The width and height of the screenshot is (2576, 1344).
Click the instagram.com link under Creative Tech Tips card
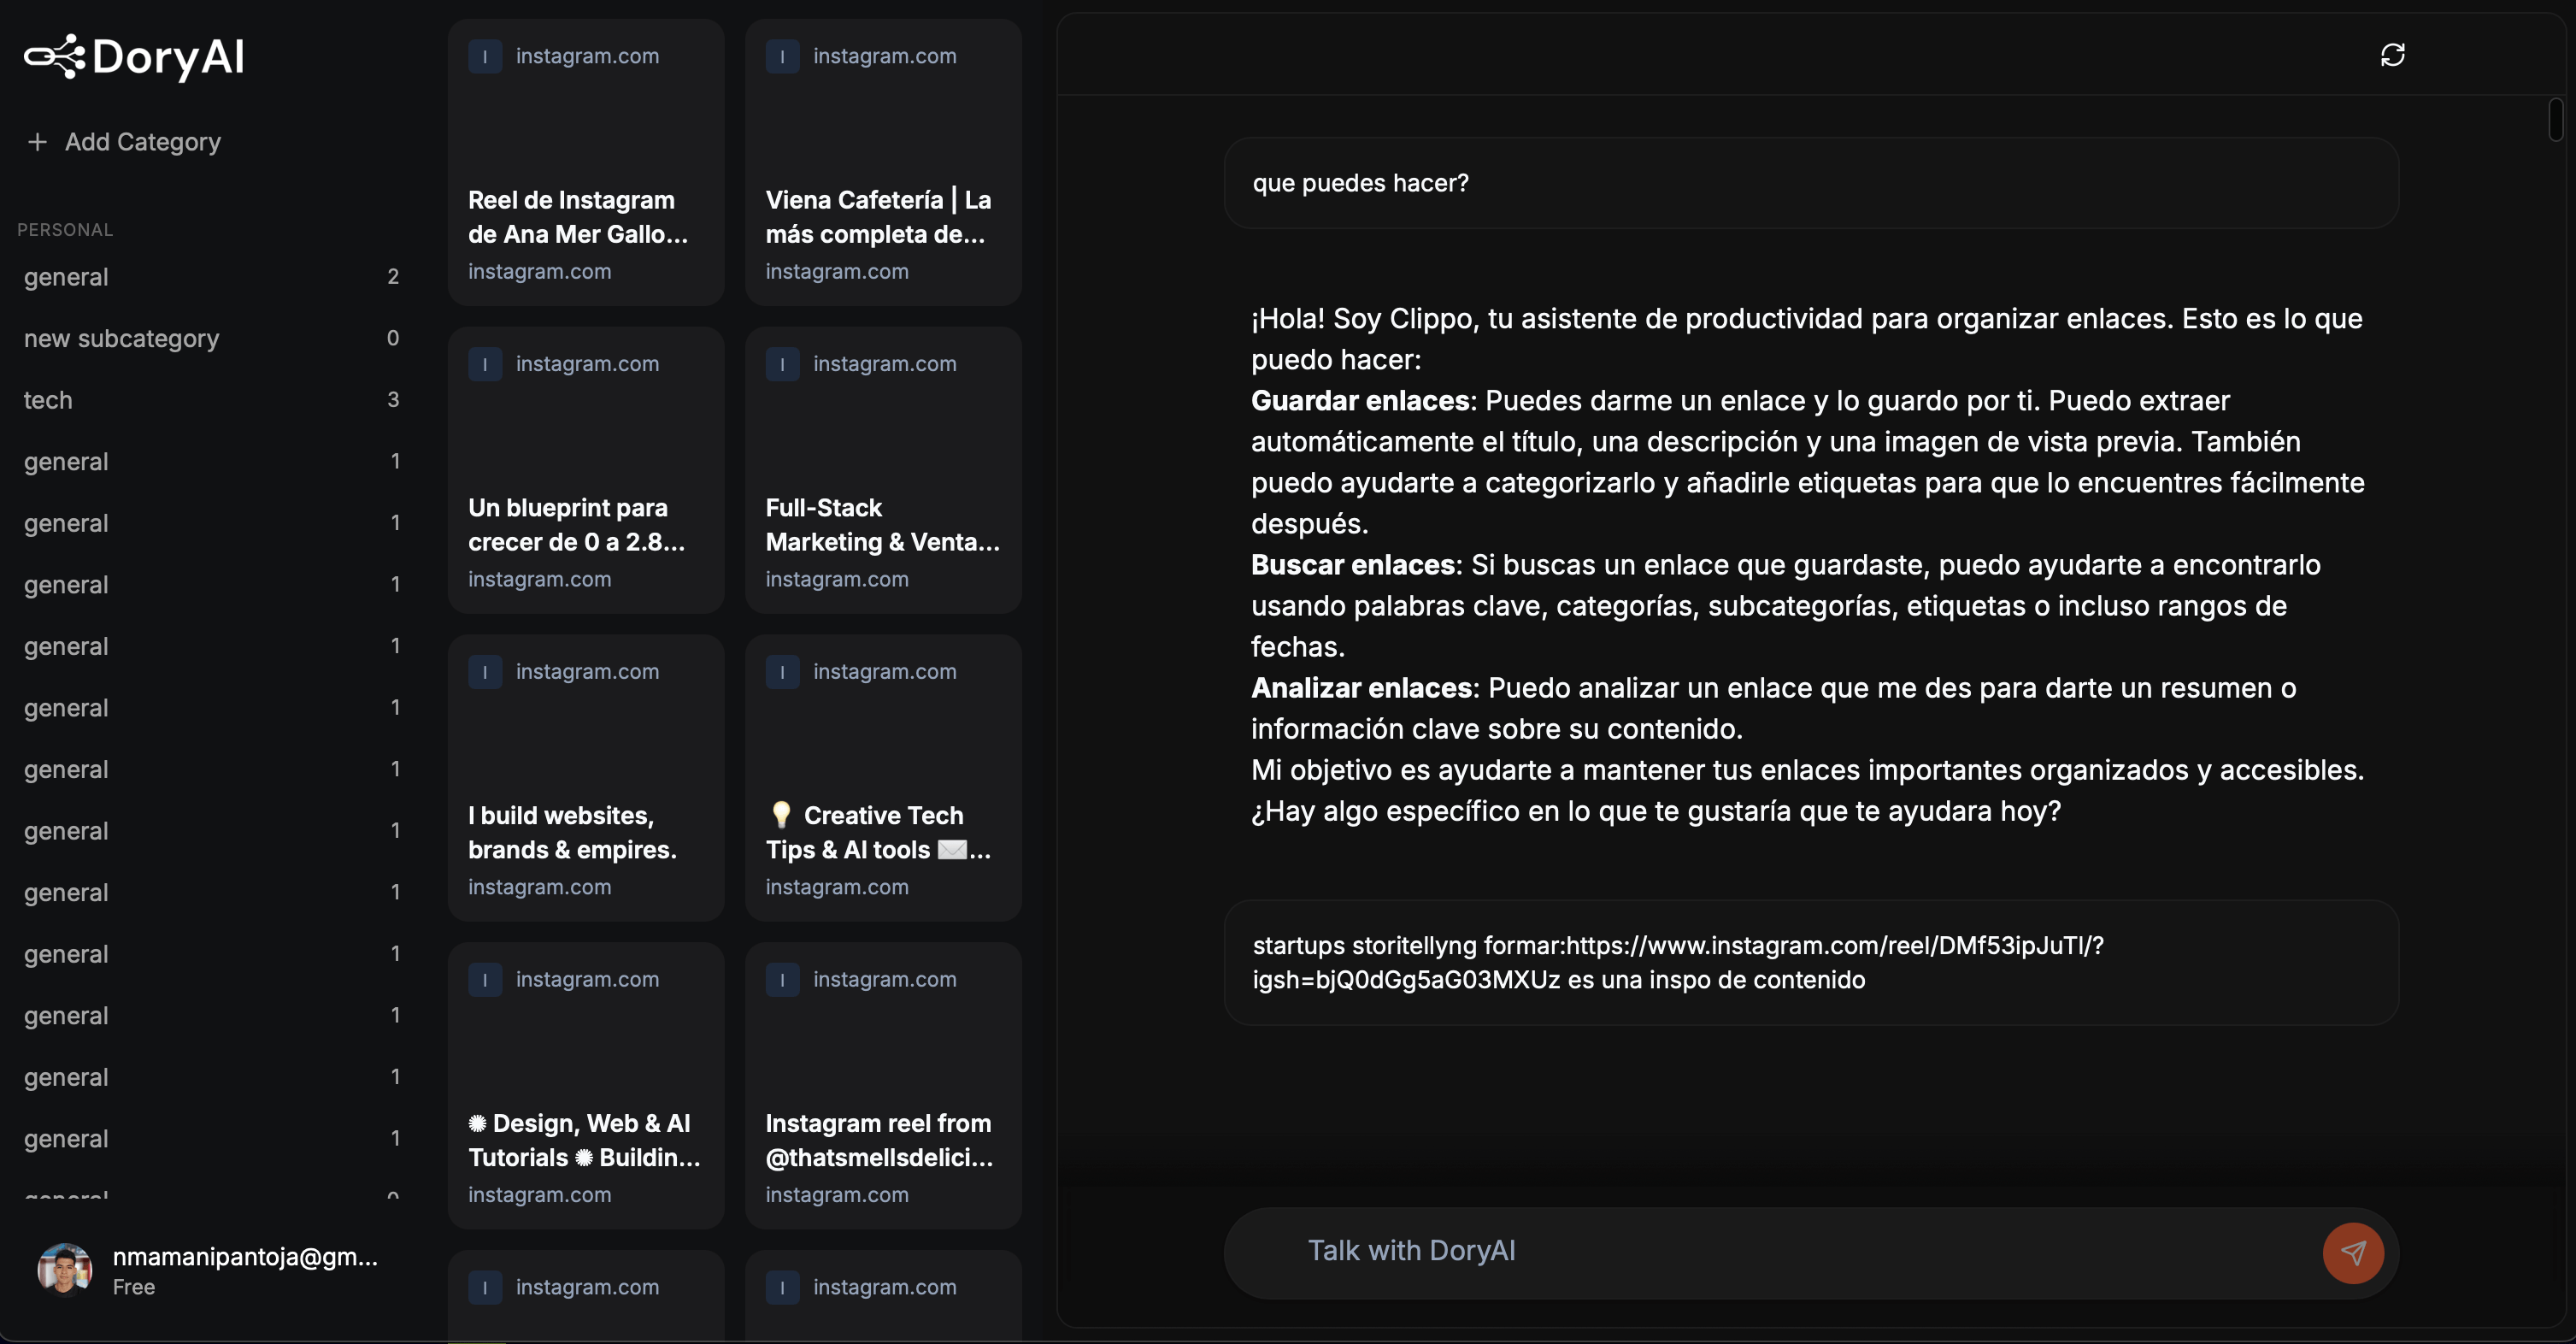836,886
